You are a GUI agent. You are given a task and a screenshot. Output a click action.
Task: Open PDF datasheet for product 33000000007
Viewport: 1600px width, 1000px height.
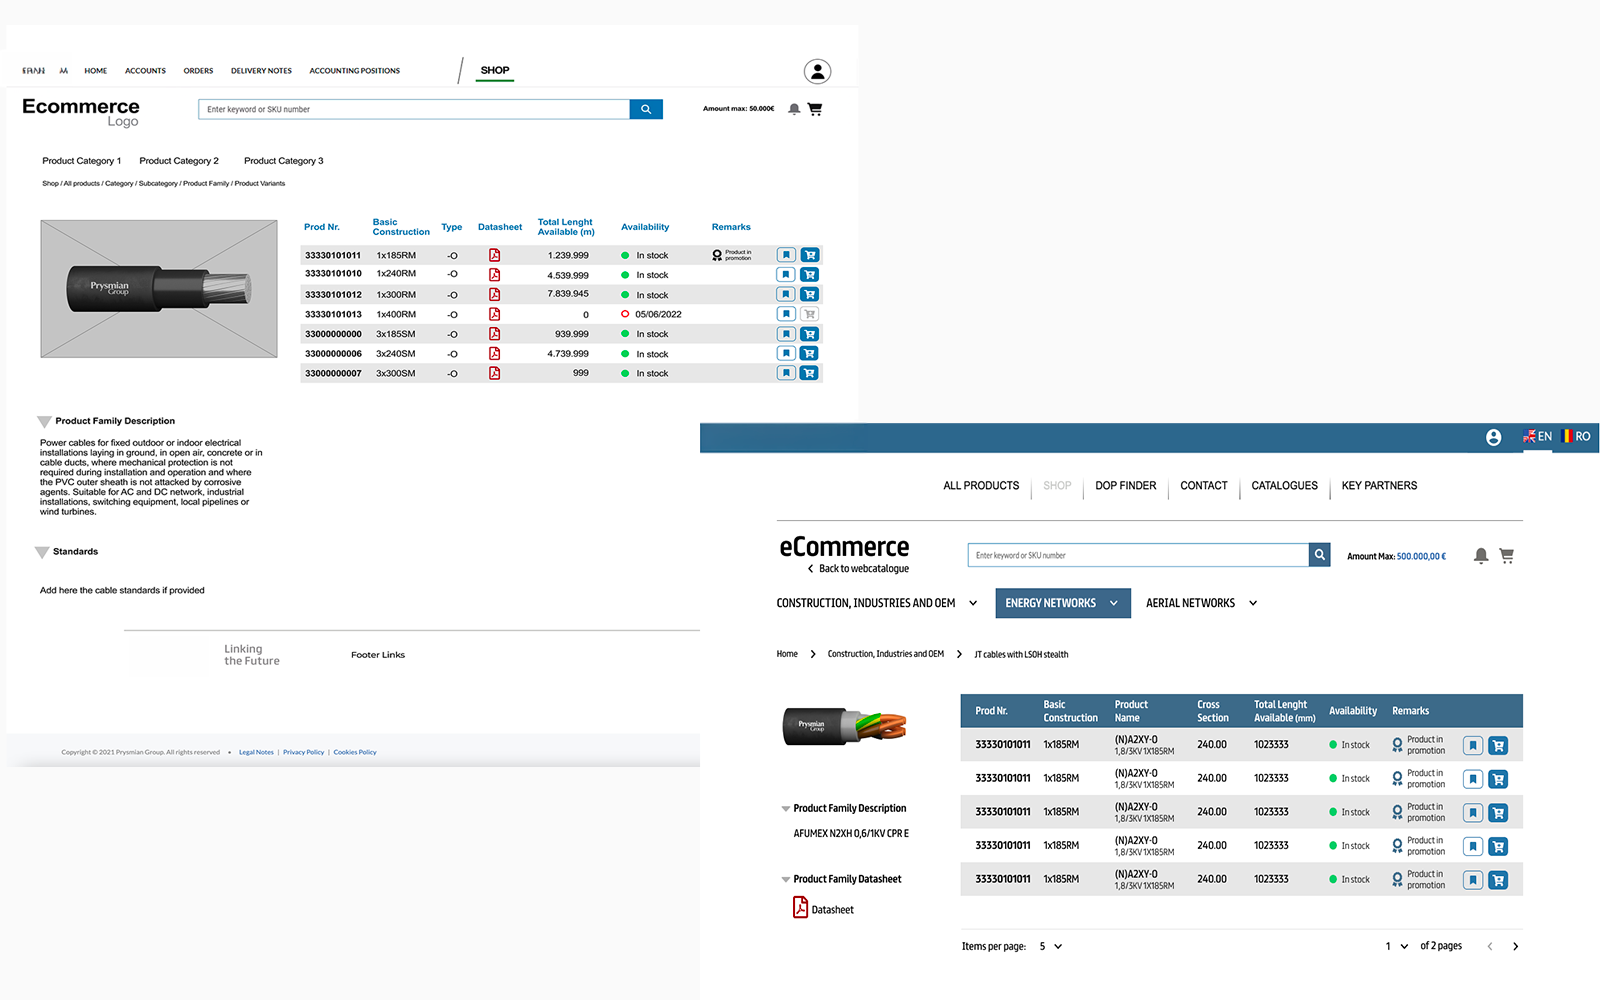pos(494,373)
